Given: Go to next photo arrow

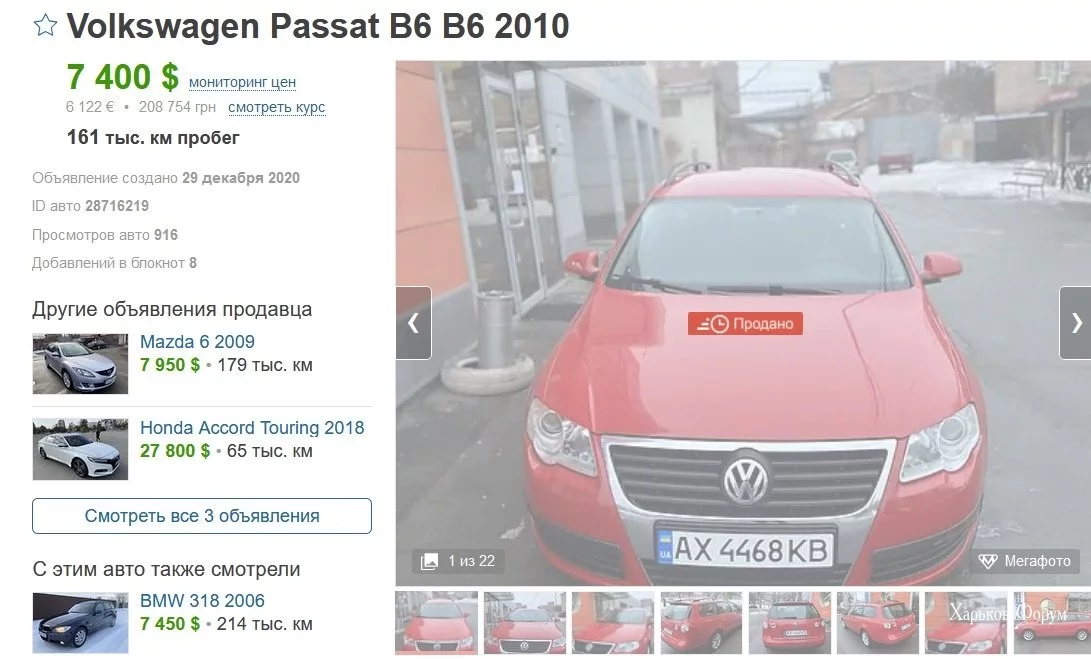Looking at the screenshot, I should click(1076, 323).
